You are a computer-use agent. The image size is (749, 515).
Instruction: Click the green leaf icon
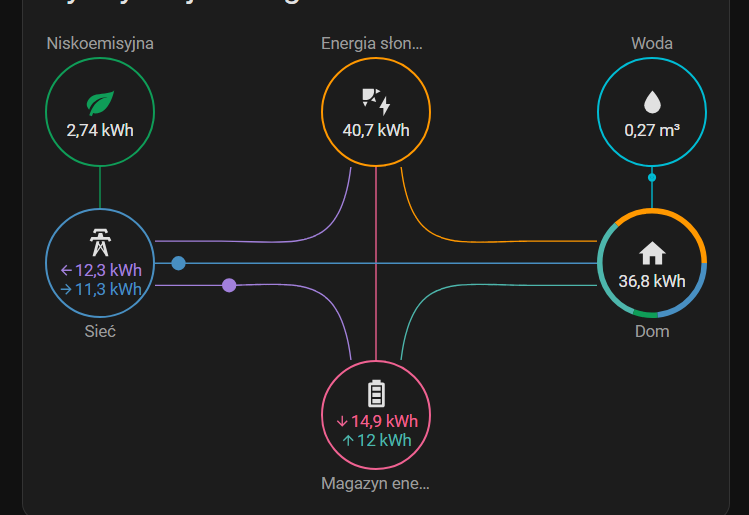pyautogui.click(x=100, y=102)
